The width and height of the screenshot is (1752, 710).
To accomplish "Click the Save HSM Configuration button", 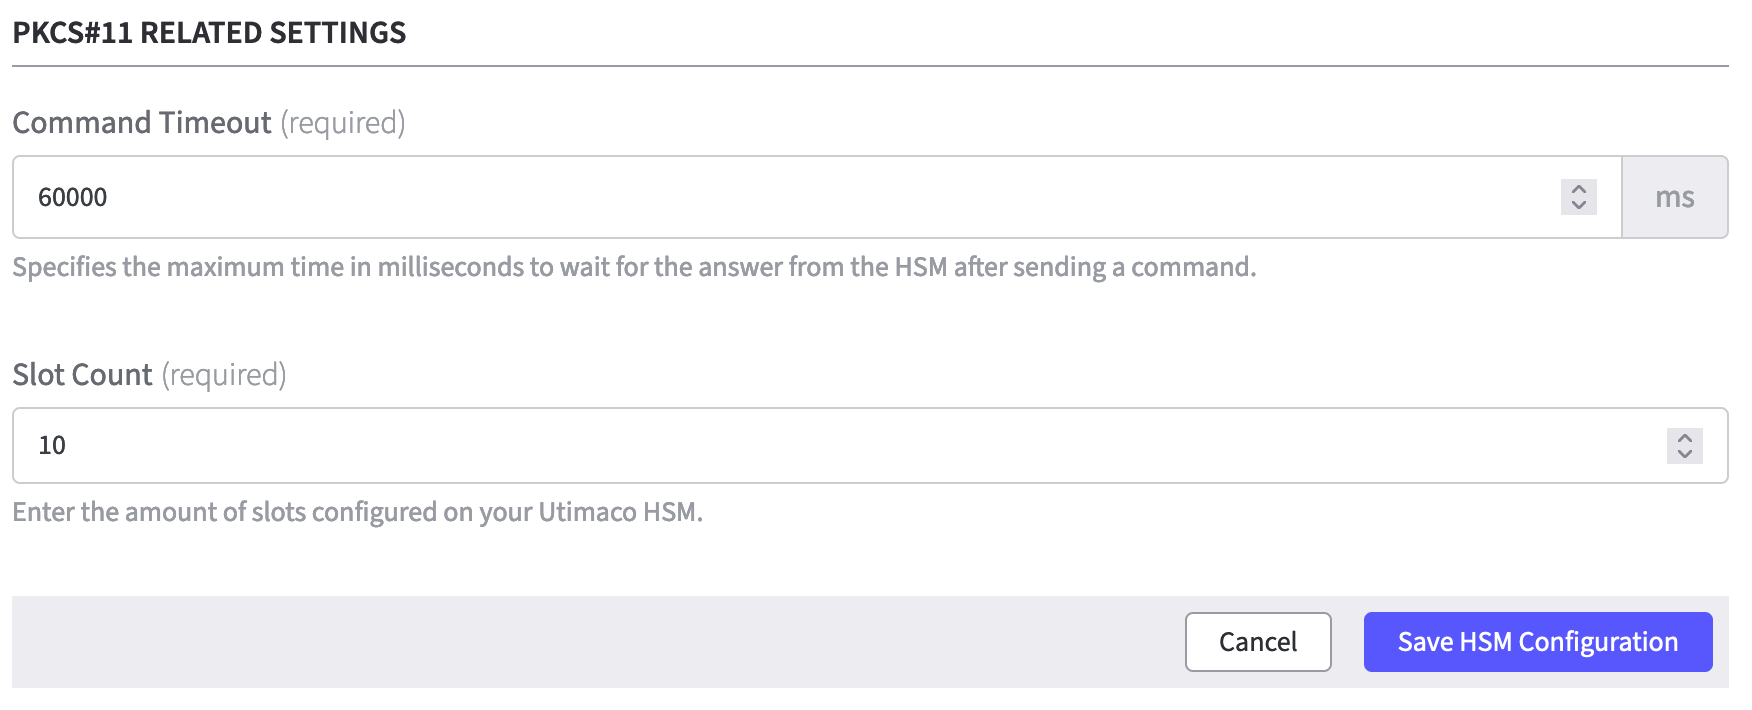I will (x=1537, y=642).
